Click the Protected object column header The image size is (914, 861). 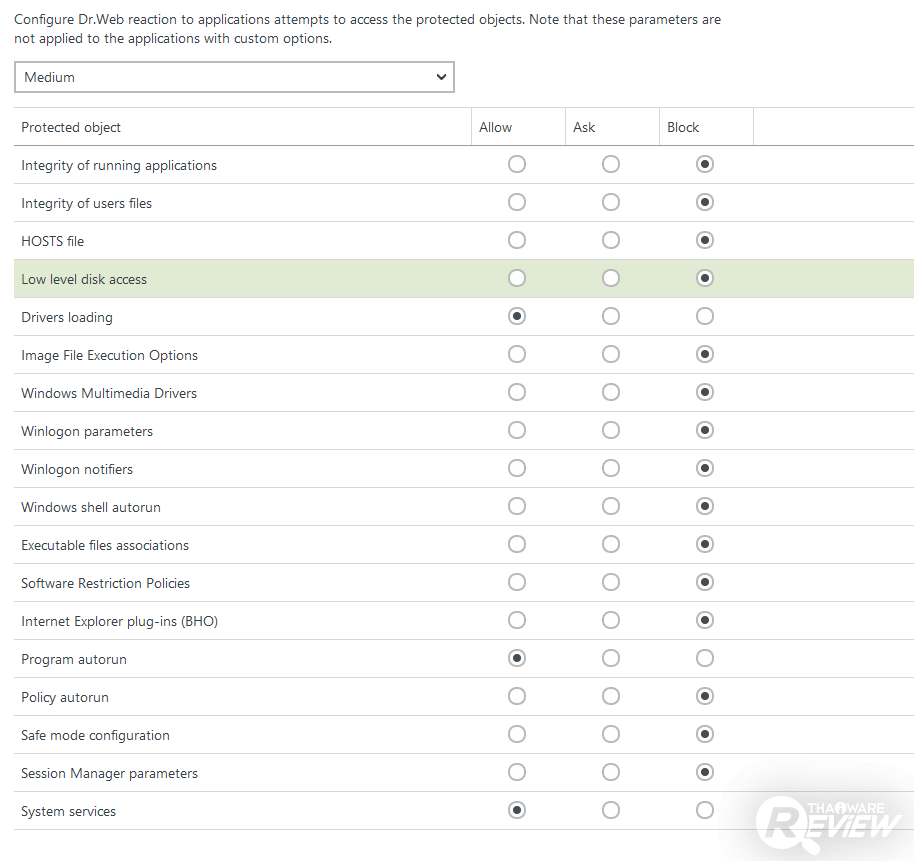tap(71, 127)
